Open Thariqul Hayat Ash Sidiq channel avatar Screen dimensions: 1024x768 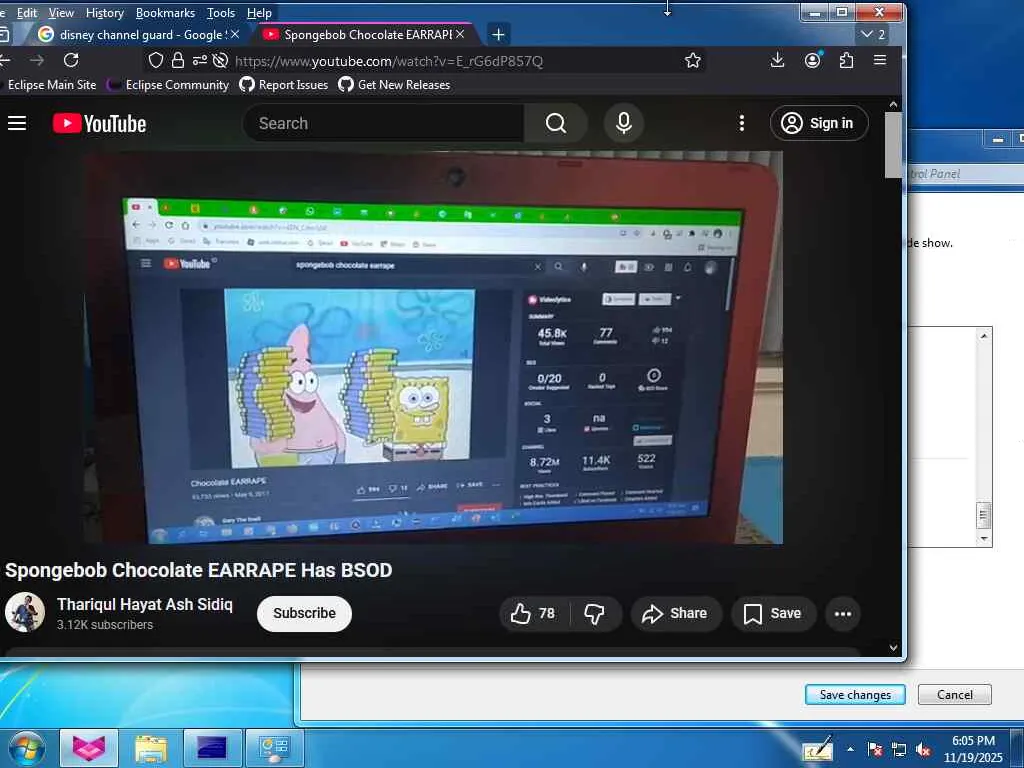25,613
